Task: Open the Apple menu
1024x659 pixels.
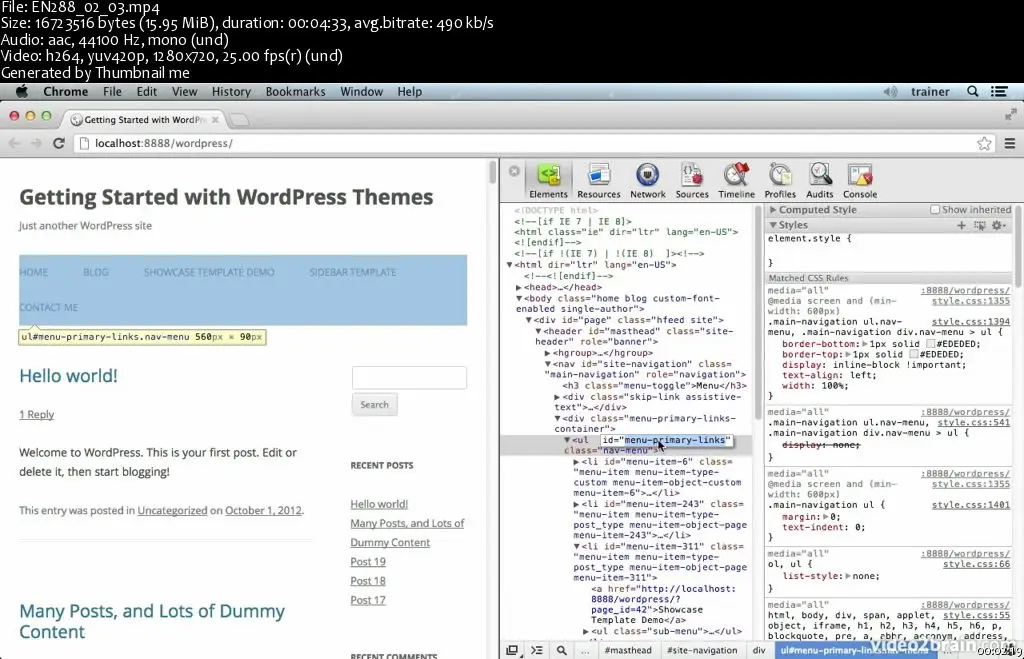Action: pyautogui.click(x=22, y=91)
